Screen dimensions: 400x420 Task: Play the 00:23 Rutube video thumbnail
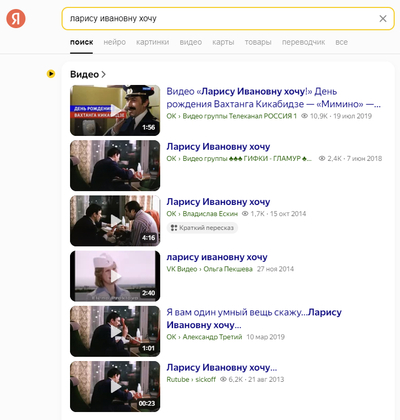(x=115, y=387)
